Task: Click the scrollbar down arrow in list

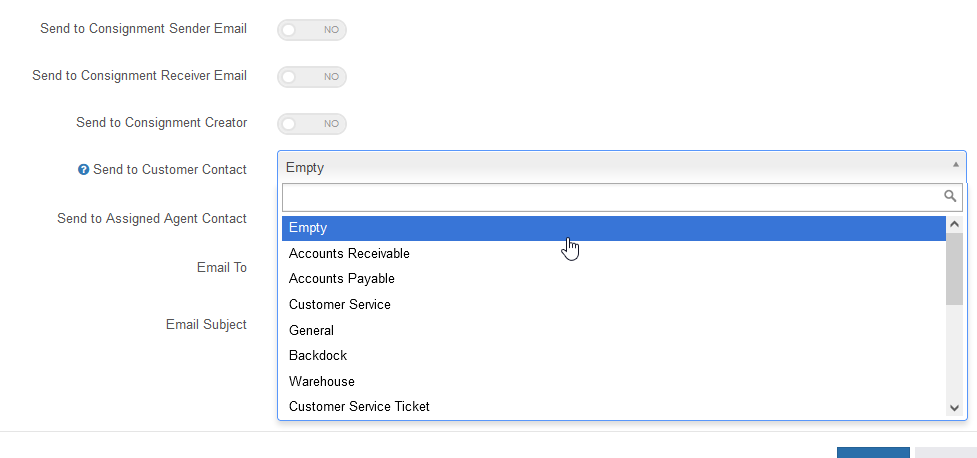Action: tap(955, 408)
